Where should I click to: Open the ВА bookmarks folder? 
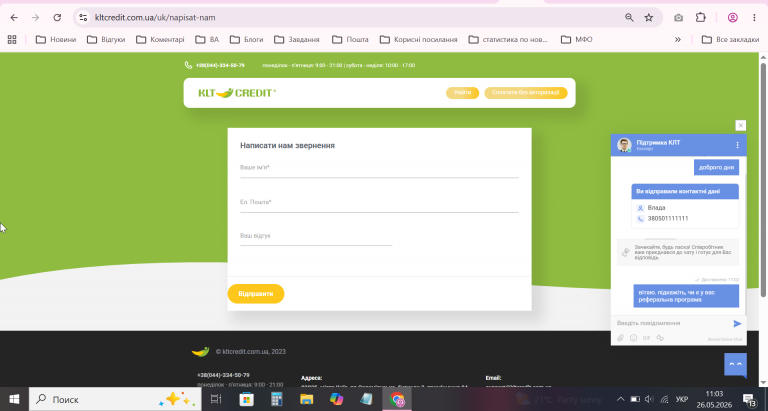[207, 40]
